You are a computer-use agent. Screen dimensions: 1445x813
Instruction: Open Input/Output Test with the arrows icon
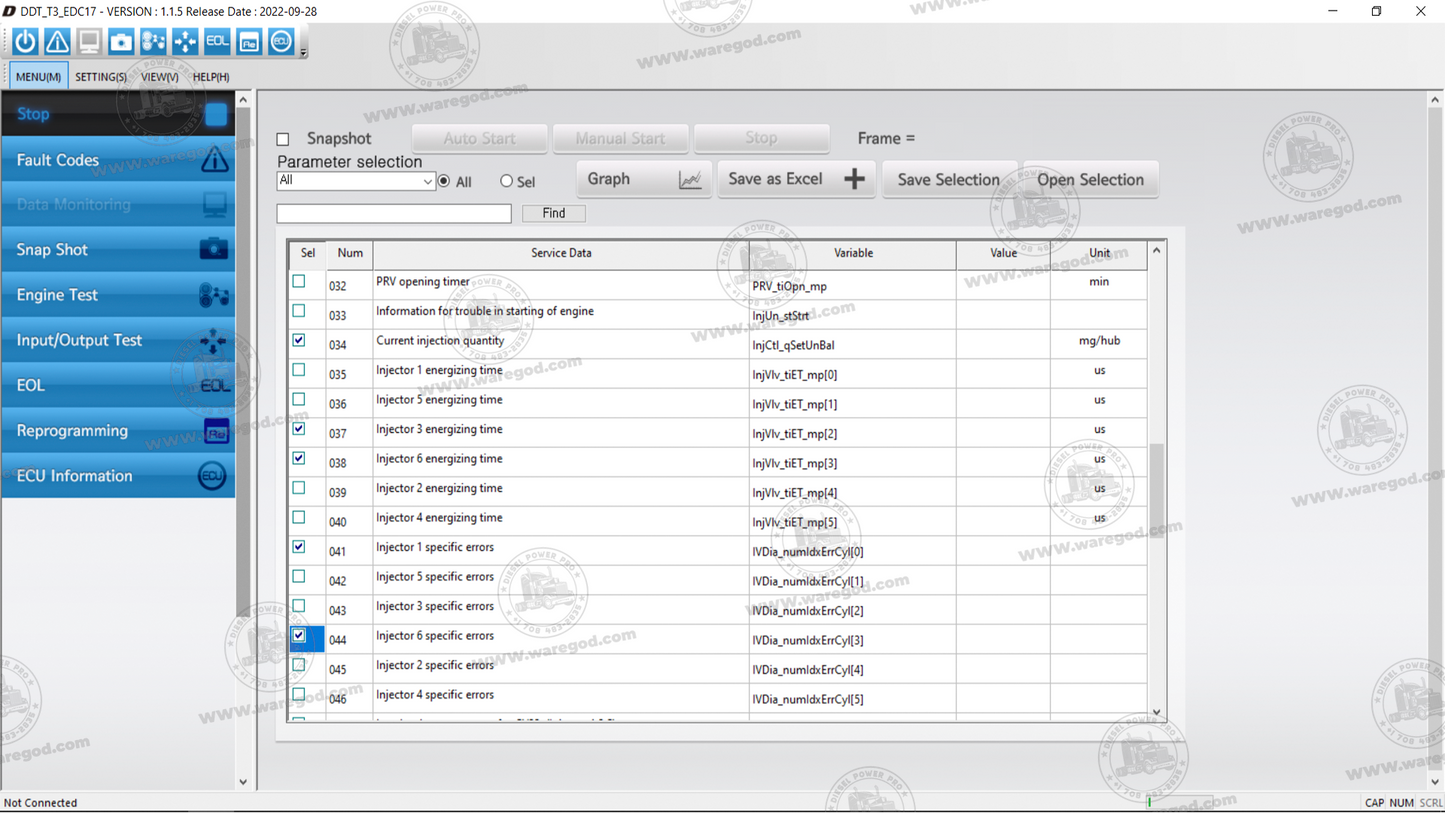click(x=185, y=41)
